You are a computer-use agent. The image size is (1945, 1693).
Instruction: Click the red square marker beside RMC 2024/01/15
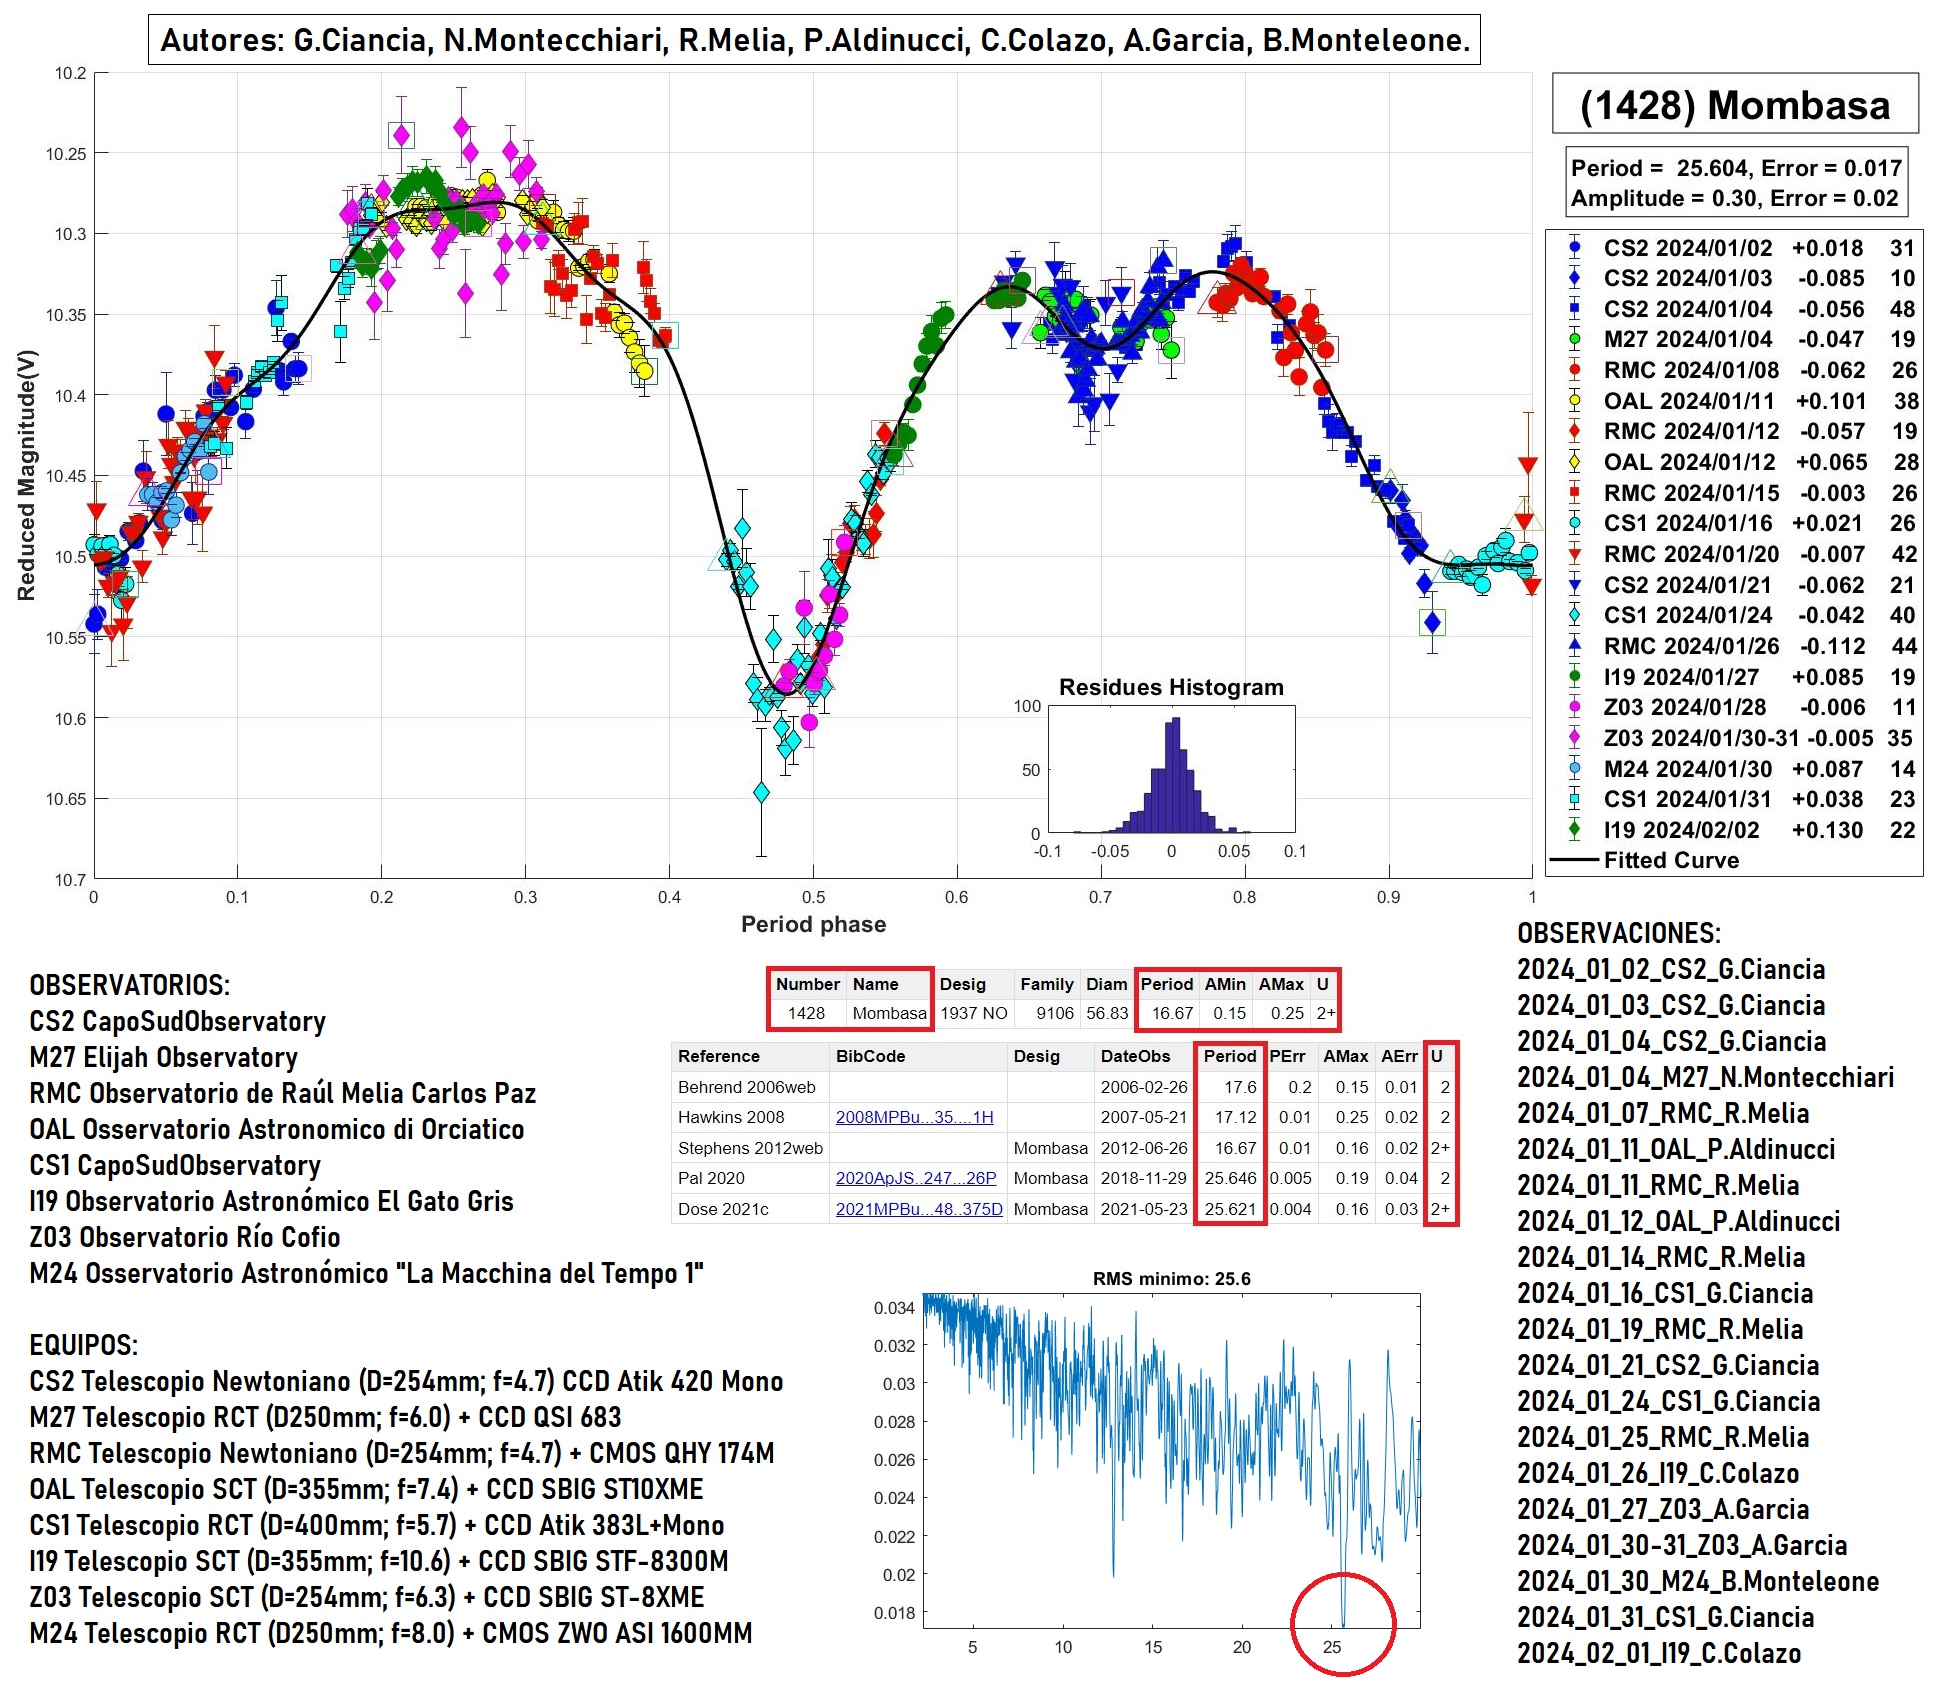[1575, 493]
